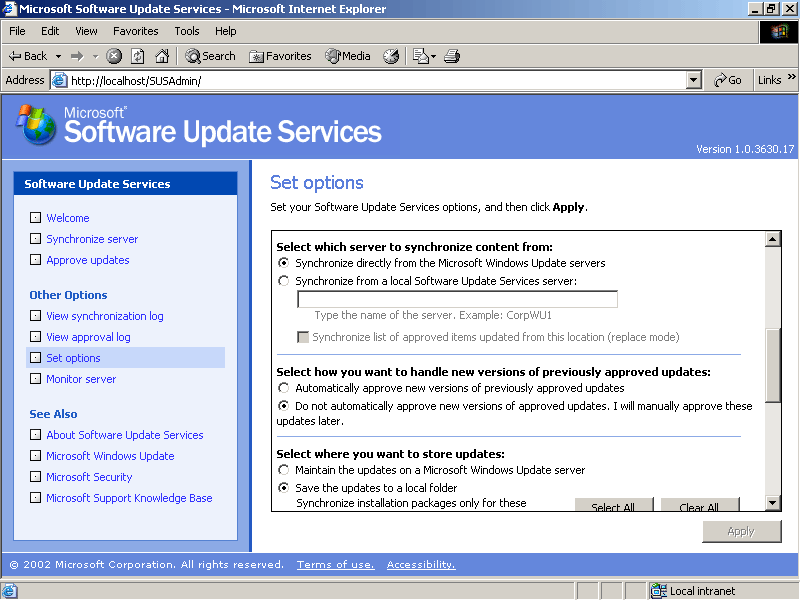Expand the Address bar dropdown arrow

pyautogui.click(x=694, y=80)
